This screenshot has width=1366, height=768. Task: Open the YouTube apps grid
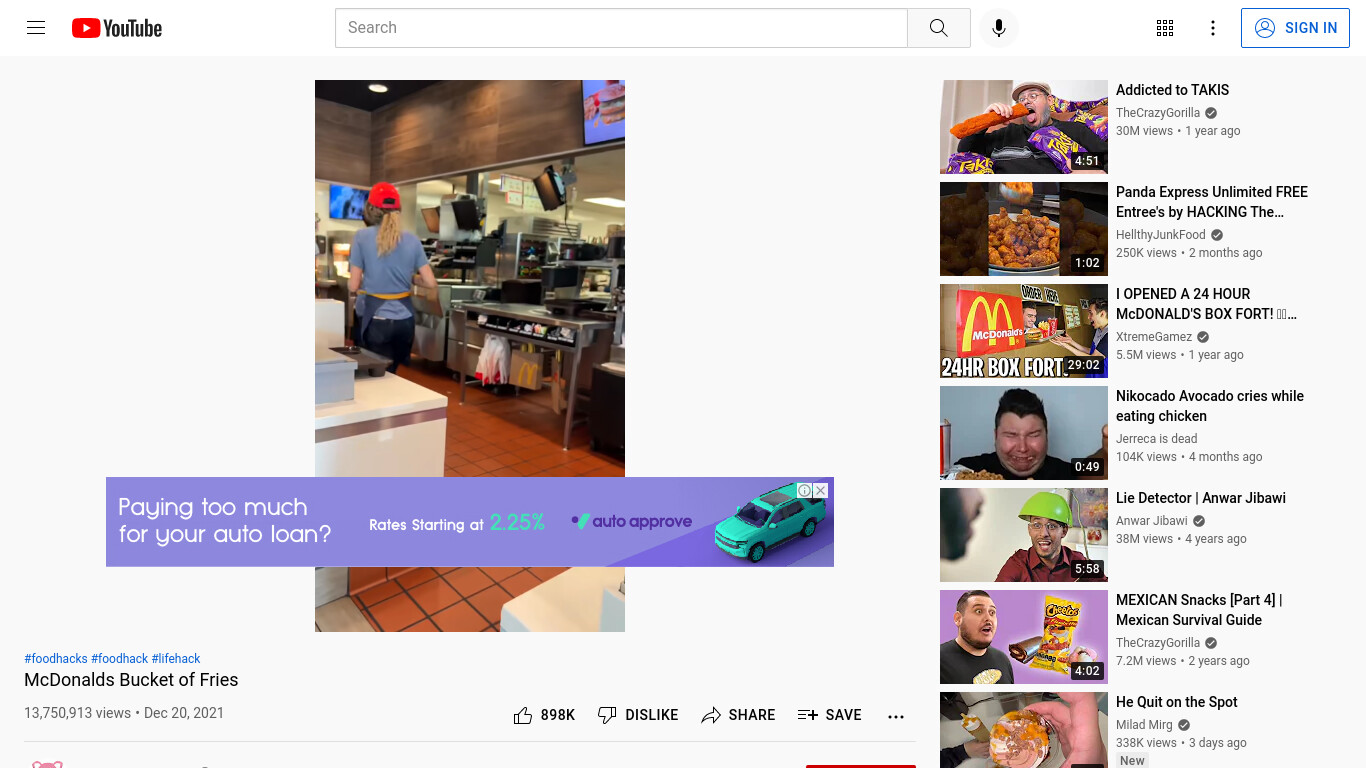coord(1165,28)
